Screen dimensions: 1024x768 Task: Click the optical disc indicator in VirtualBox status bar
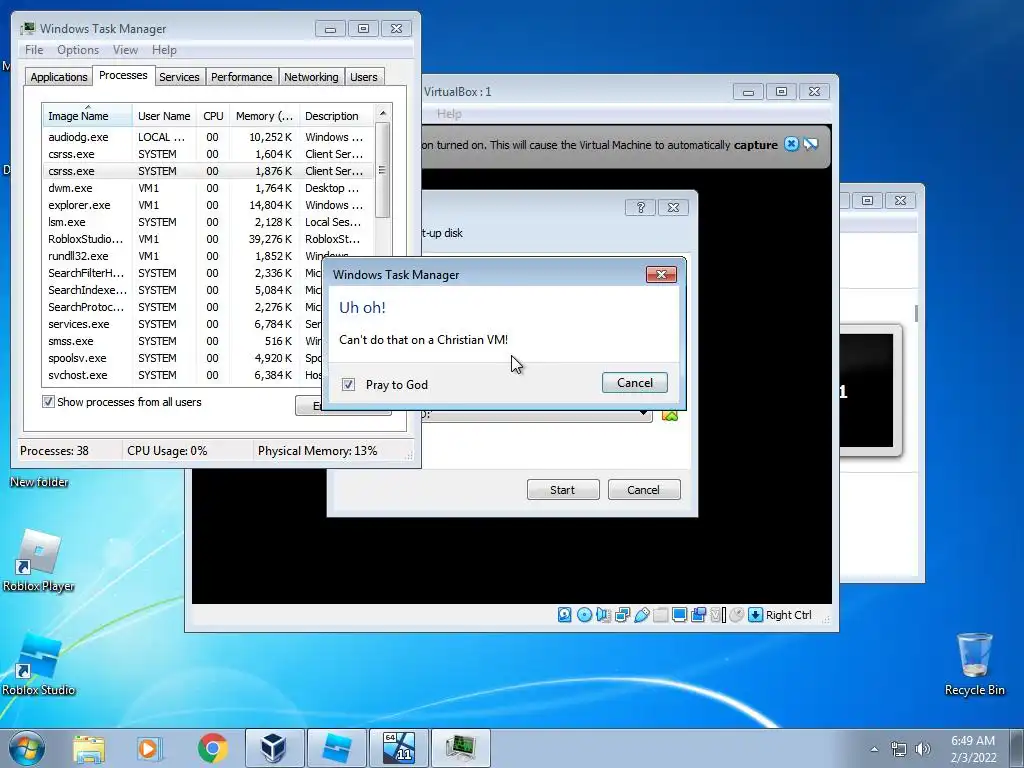584,615
